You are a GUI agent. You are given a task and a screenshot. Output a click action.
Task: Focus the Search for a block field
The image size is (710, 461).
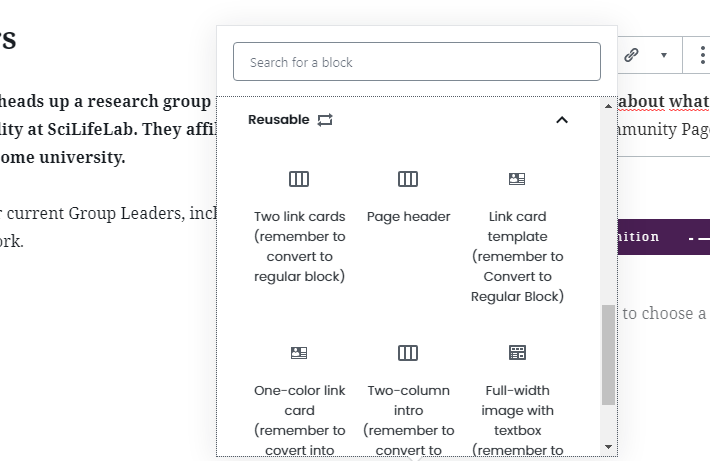(417, 62)
